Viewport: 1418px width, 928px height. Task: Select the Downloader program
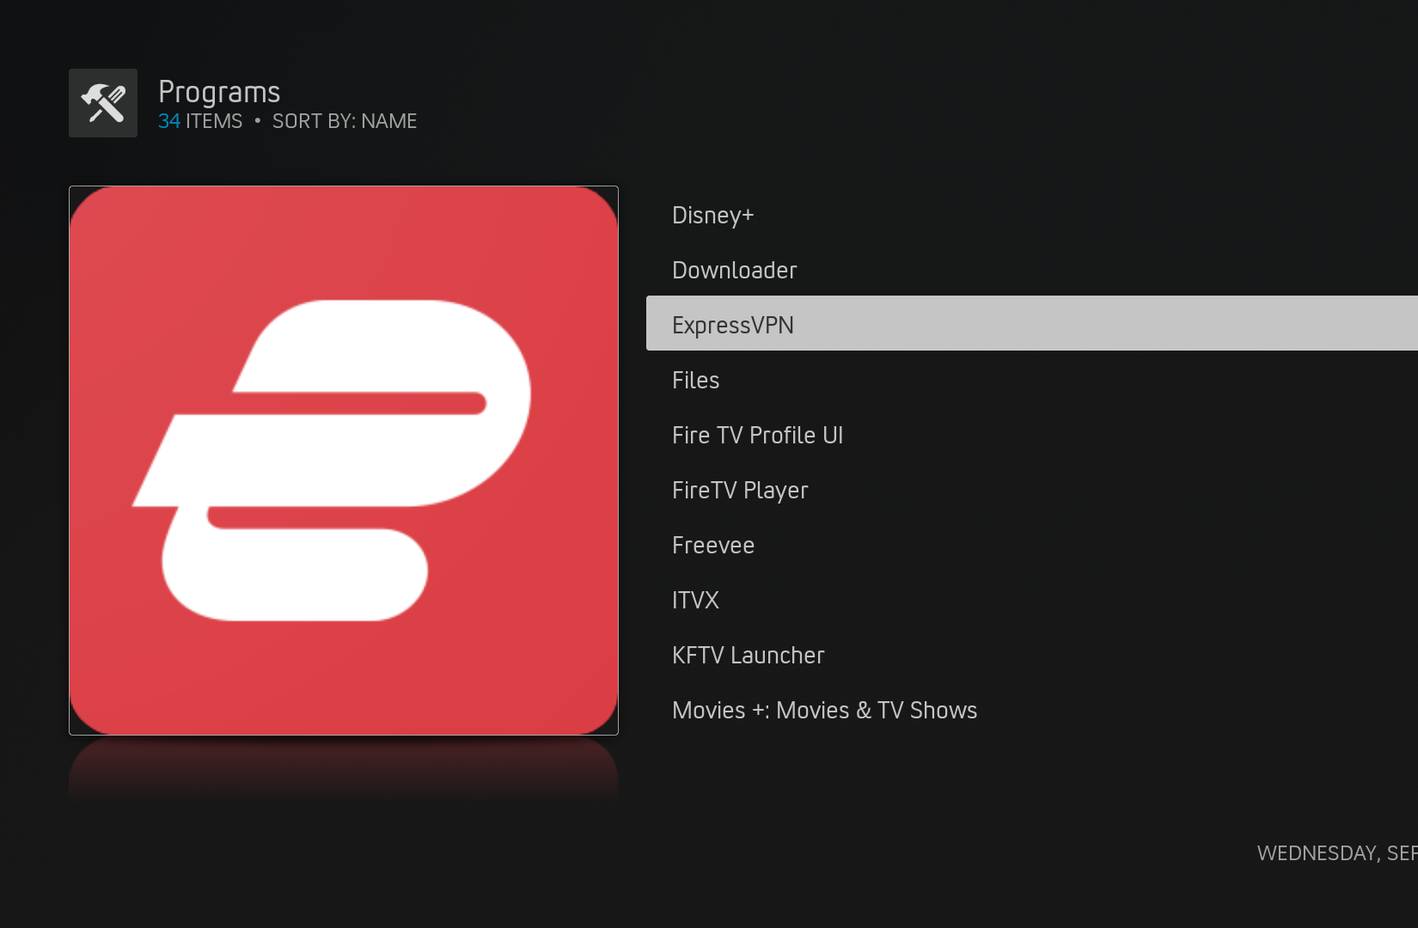[734, 270]
